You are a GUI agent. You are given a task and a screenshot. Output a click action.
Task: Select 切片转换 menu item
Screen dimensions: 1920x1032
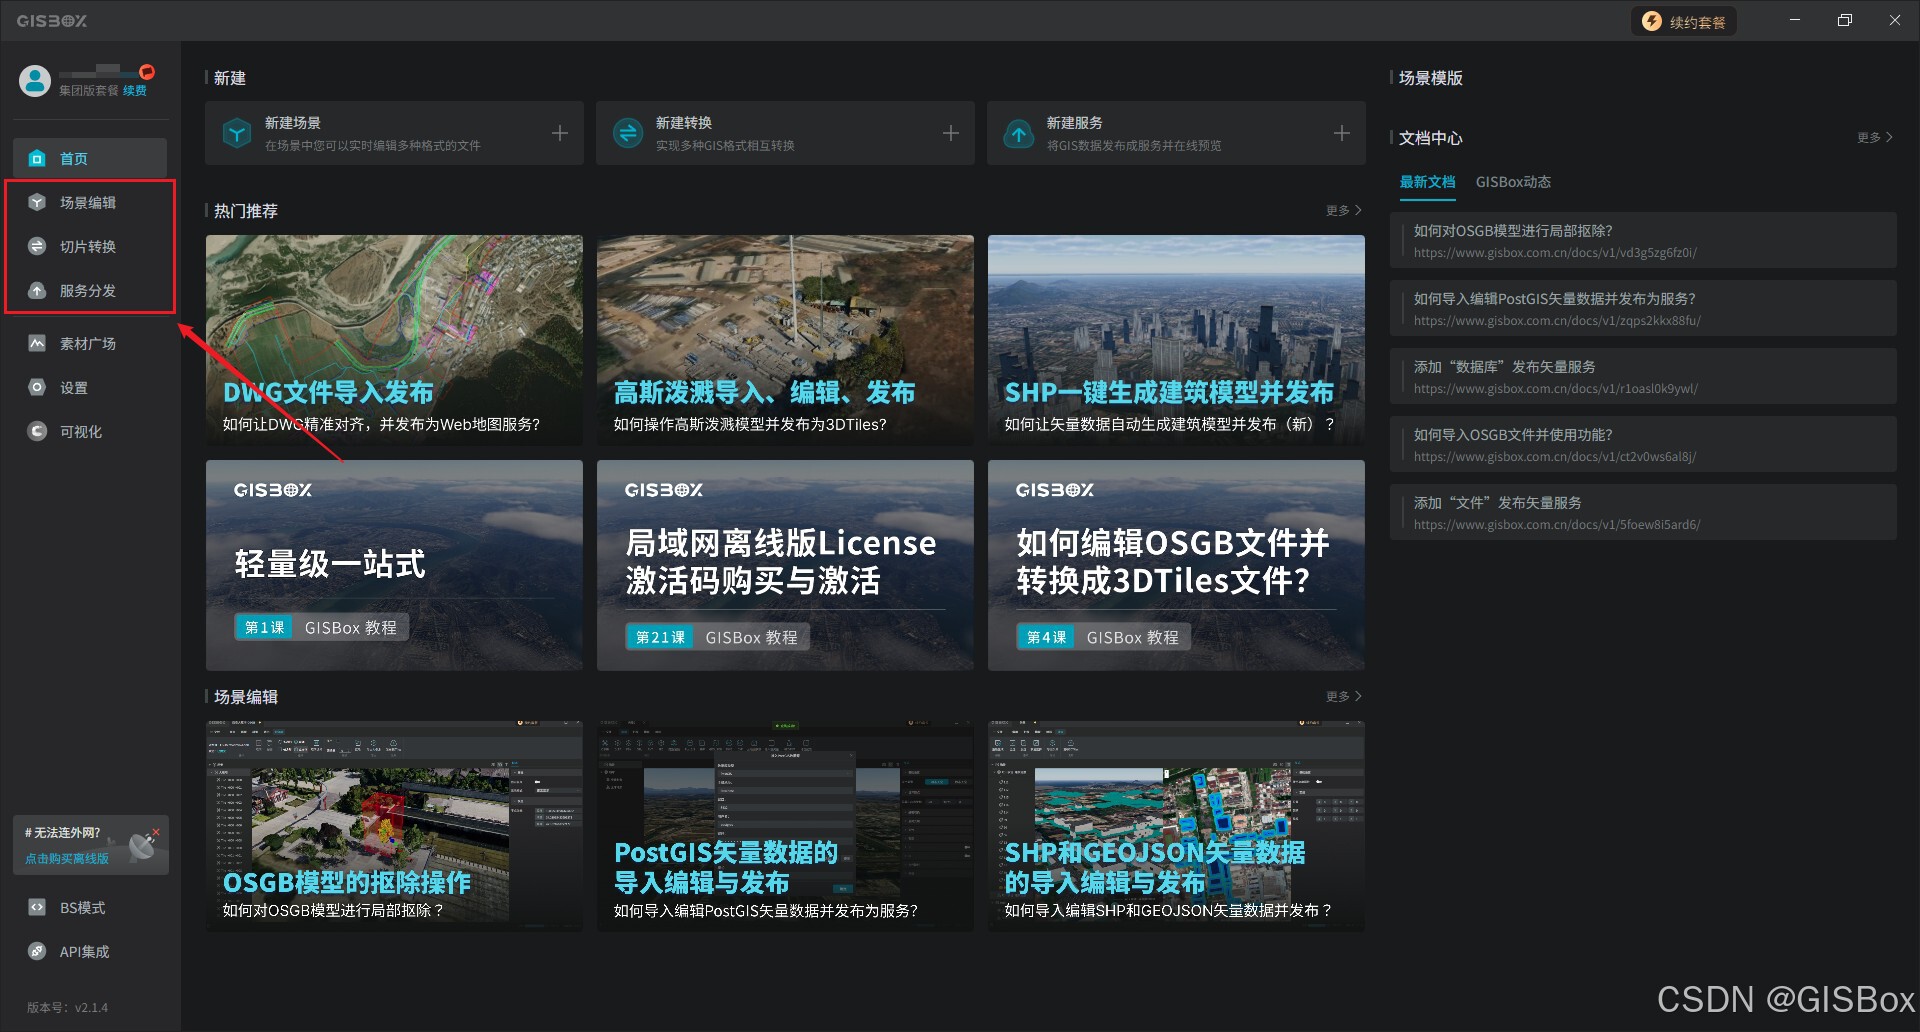point(90,246)
